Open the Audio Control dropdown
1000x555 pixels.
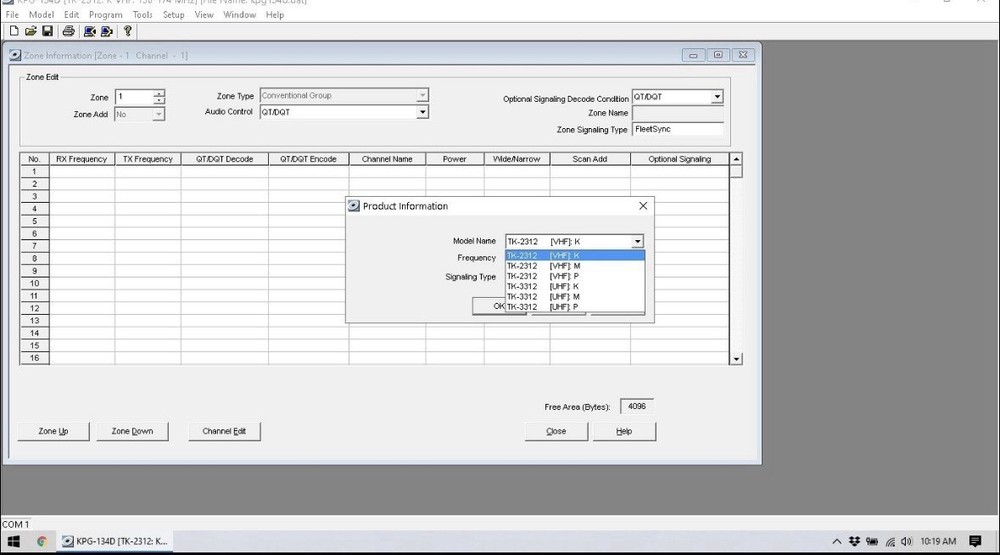pyautogui.click(x=422, y=112)
